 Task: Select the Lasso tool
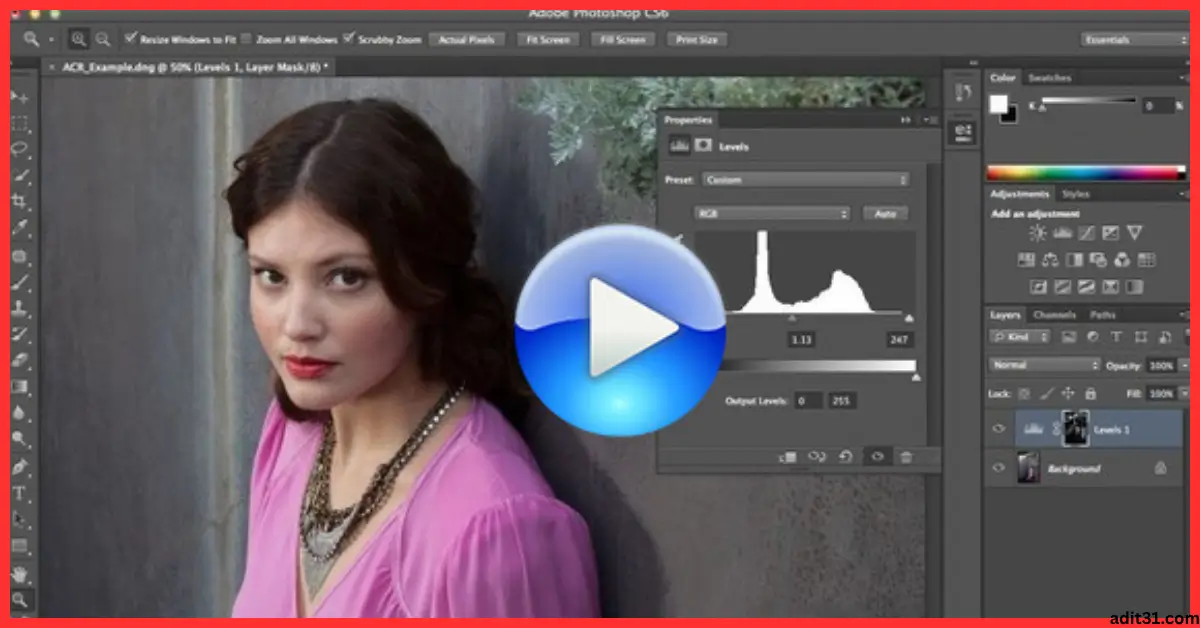tap(19, 150)
